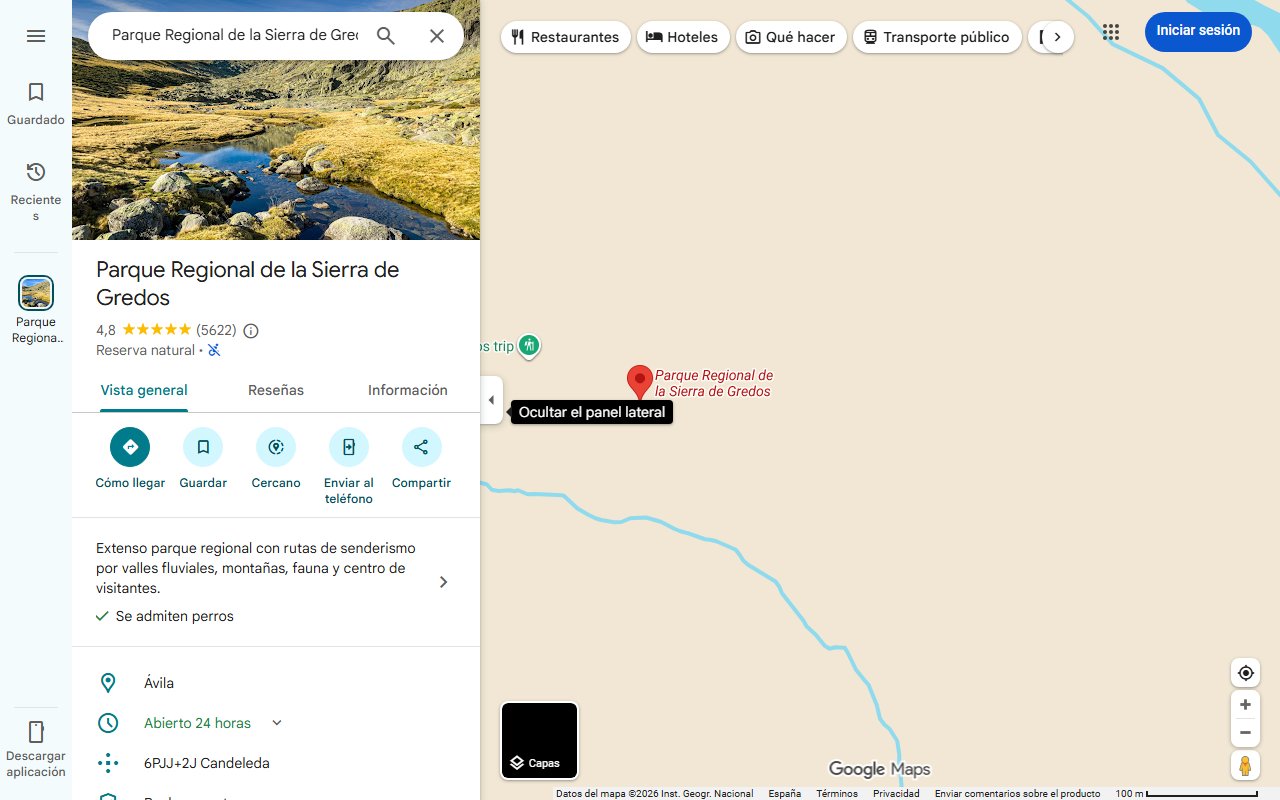Hide the side panel with the arrow toggle

[x=491, y=399]
